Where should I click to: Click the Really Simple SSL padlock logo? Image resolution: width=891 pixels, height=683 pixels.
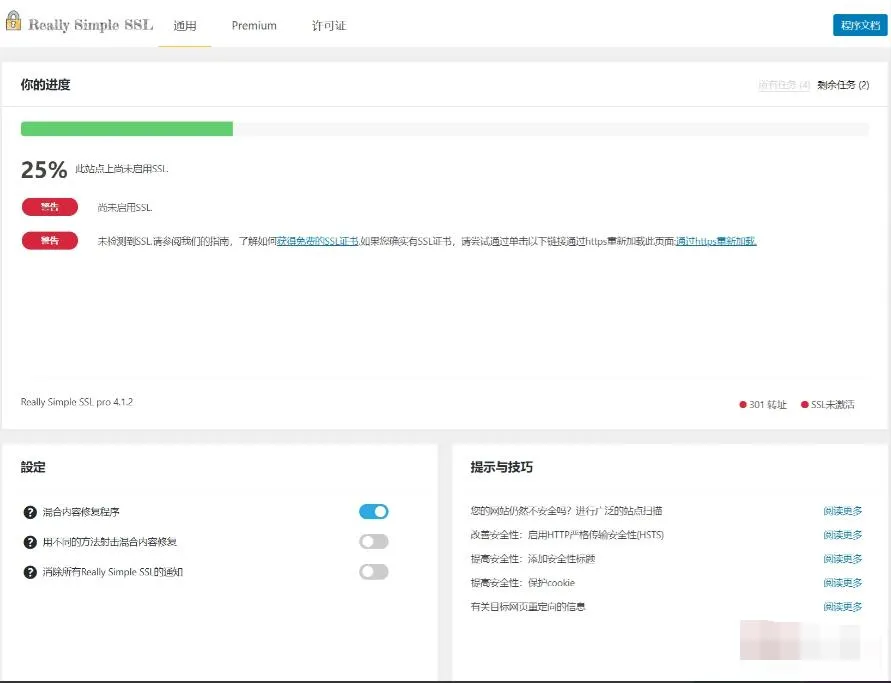(13, 21)
